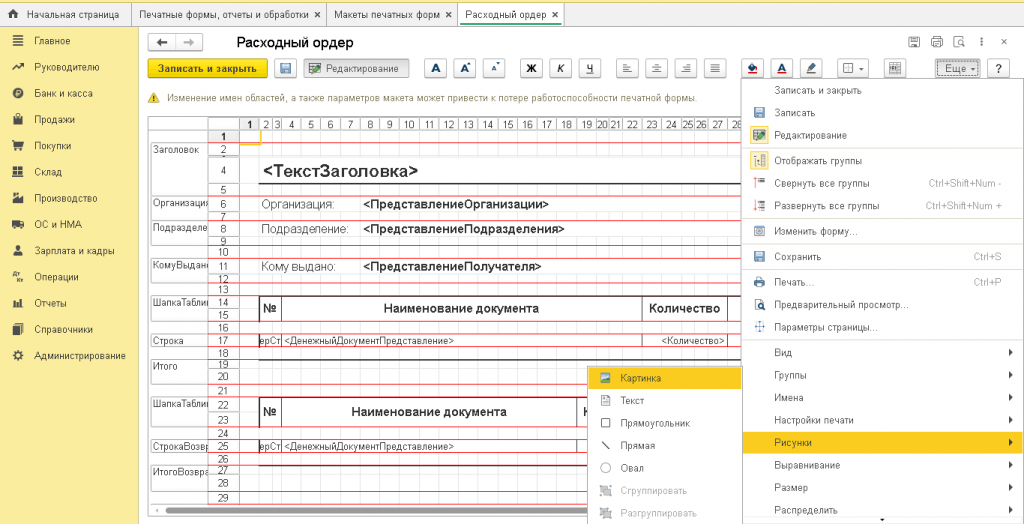The height and width of the screenshot is (524, 1024).
Task: Toggle Отображать группы in the menu
Action: [817, 160]
